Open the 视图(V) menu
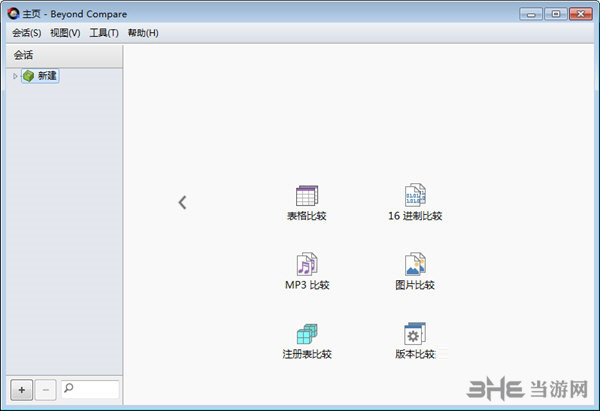Screen dimensions: 600x411 click(65, 33)
